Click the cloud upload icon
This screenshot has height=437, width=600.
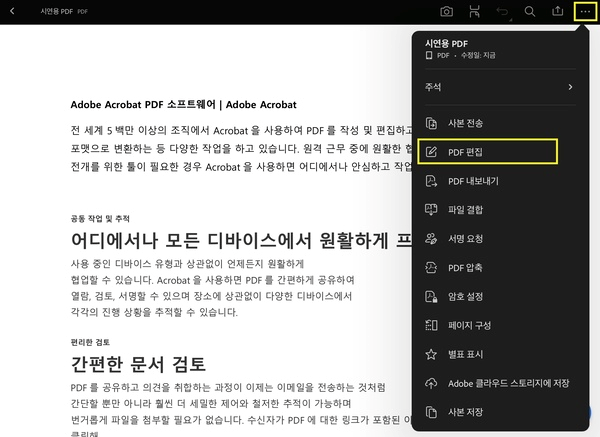(431, 383)
